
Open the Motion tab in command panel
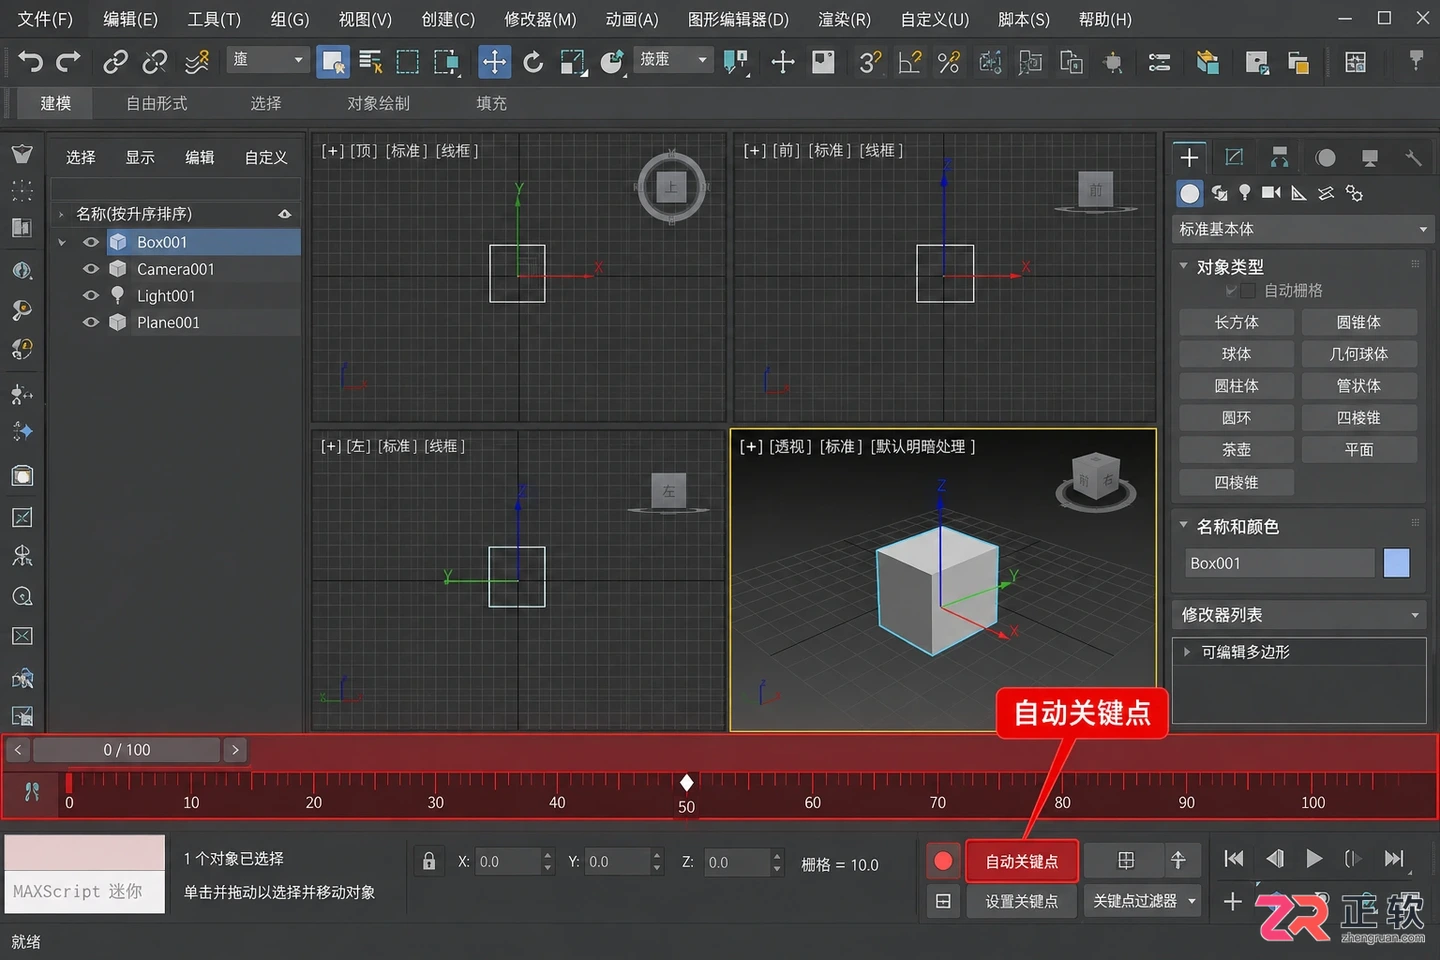(1325, 157)
